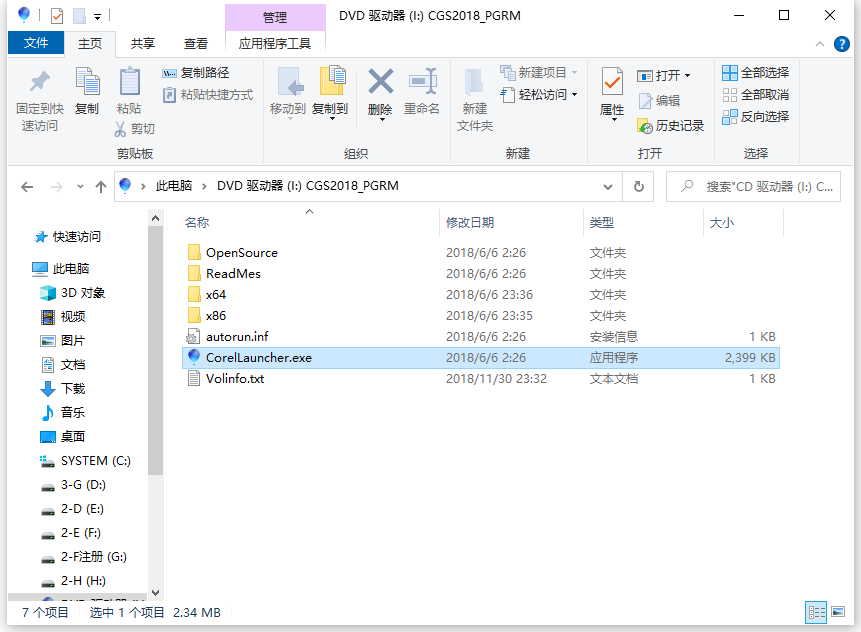The height and width of the screenshot is (632, 861).
Task: Open Quick access in navigation pane
Action: pos(68,237)
